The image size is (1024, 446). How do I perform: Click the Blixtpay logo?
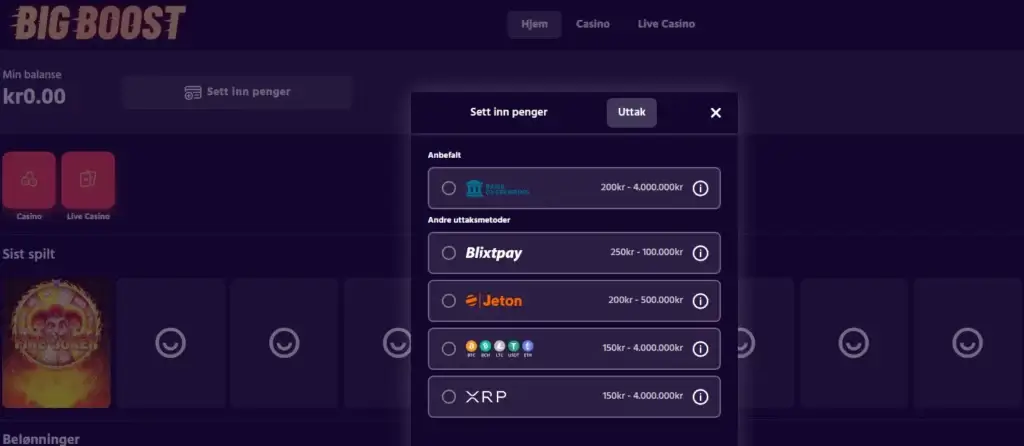pyautogui.click(x=494, y=253)
